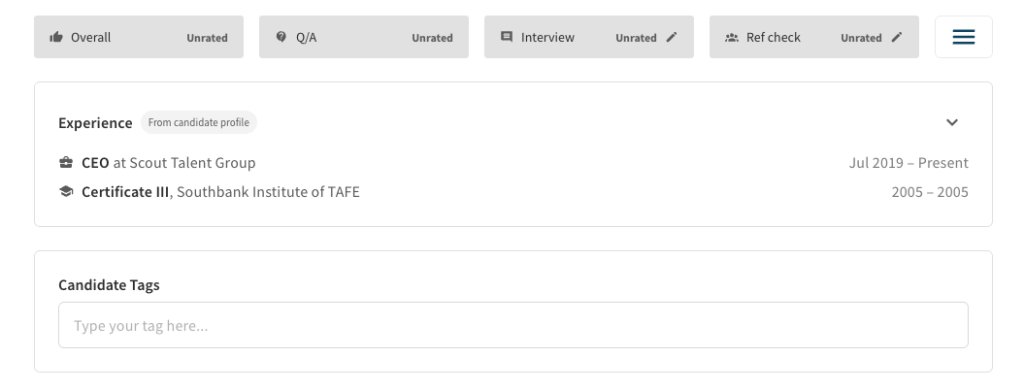This screenshot has width=1024, height=390.
Task: Click the 'Unrated' label on Ref check
Action: pyautogui.click(x=861, y=38)
